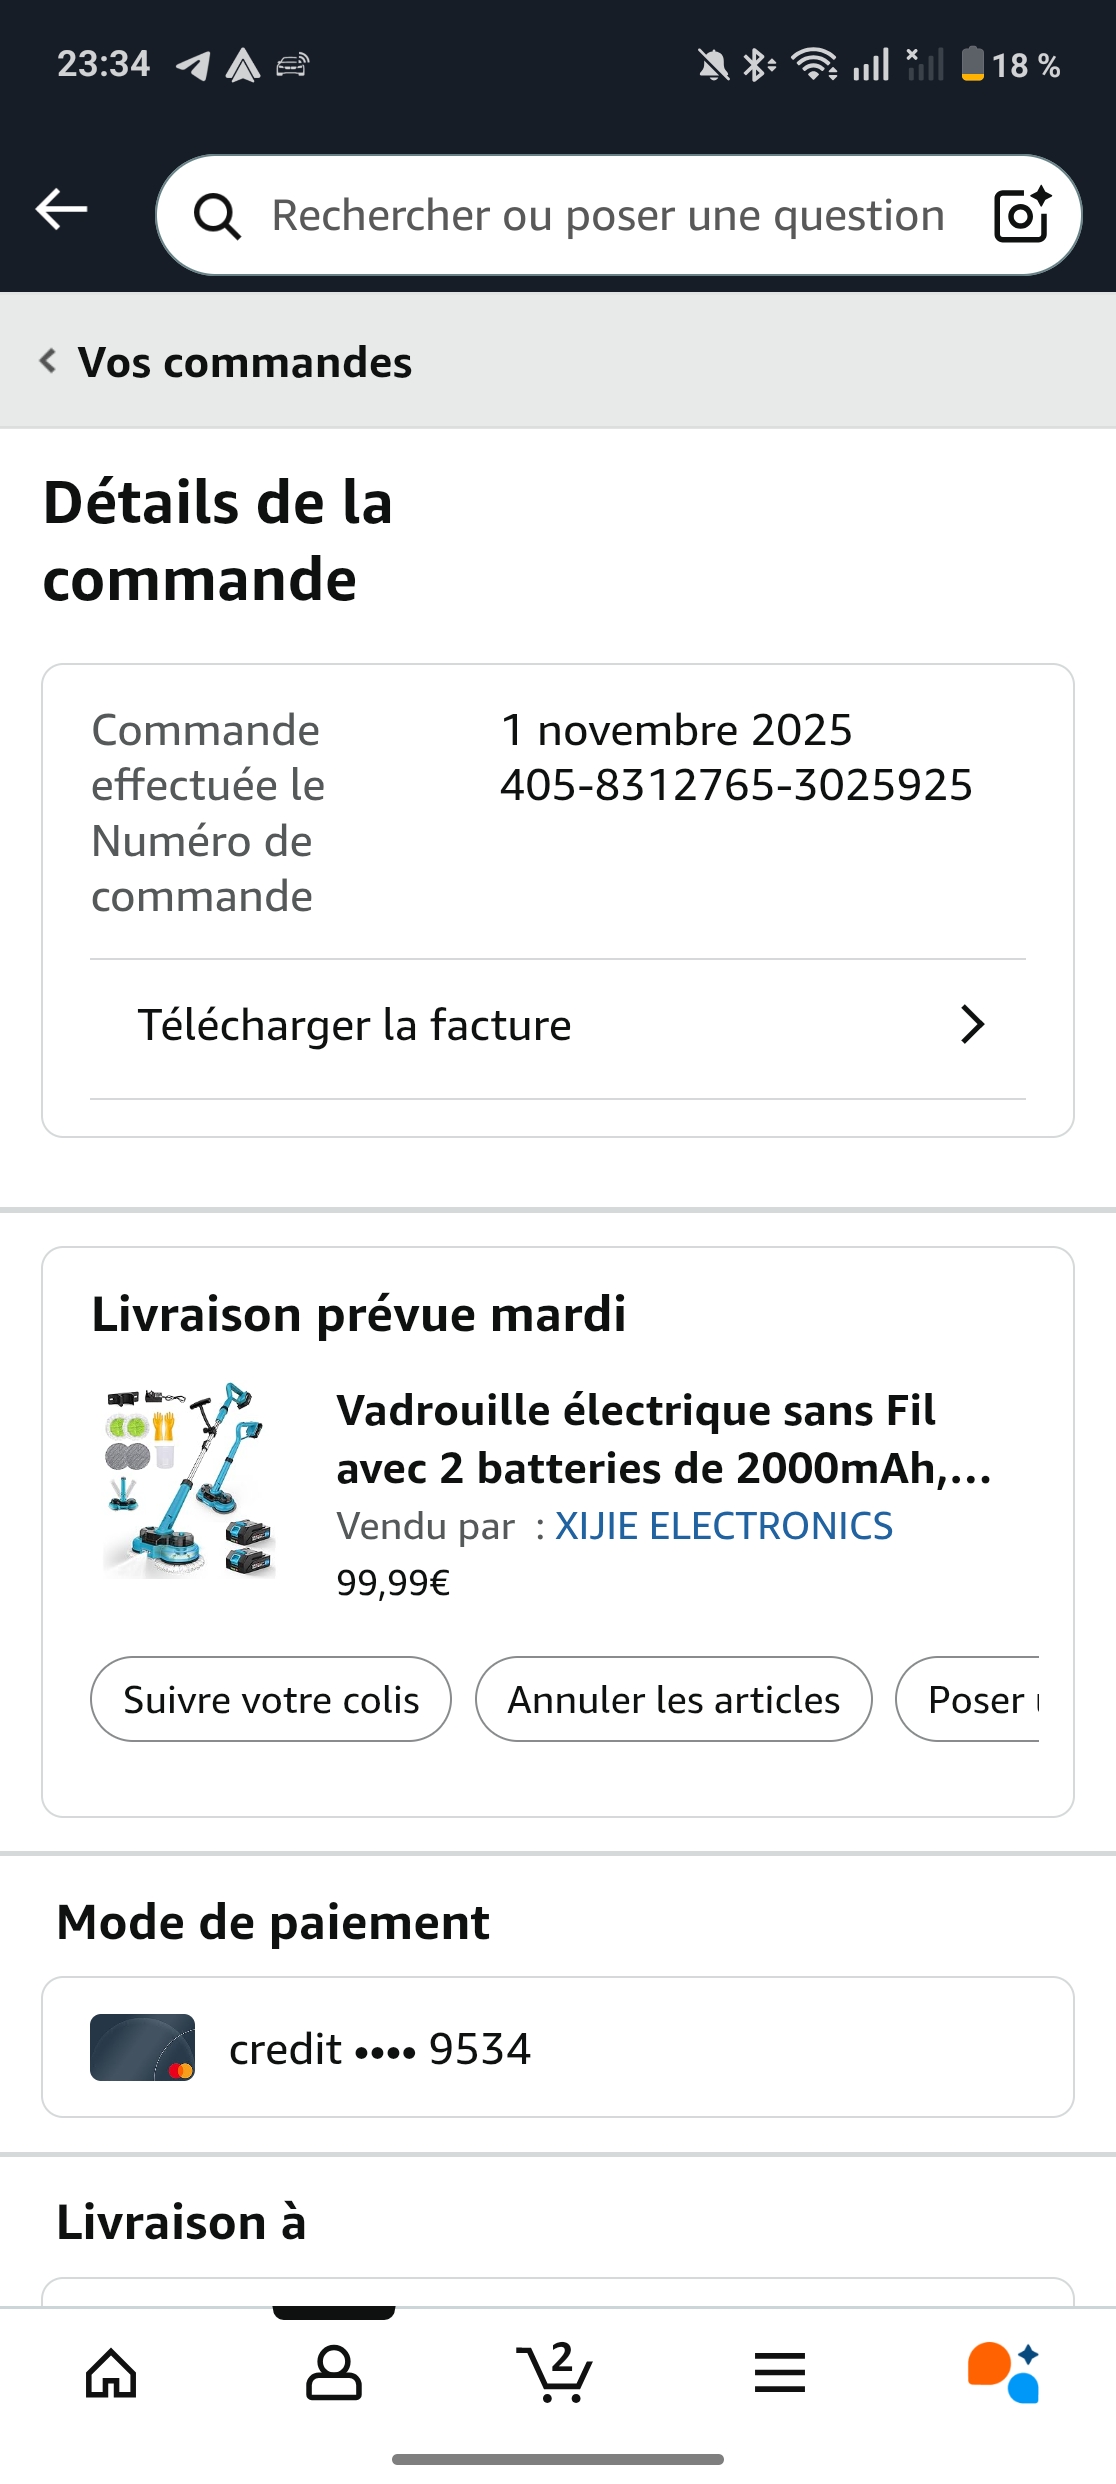Open the Rufus AI assistant

[1003, 2372]
